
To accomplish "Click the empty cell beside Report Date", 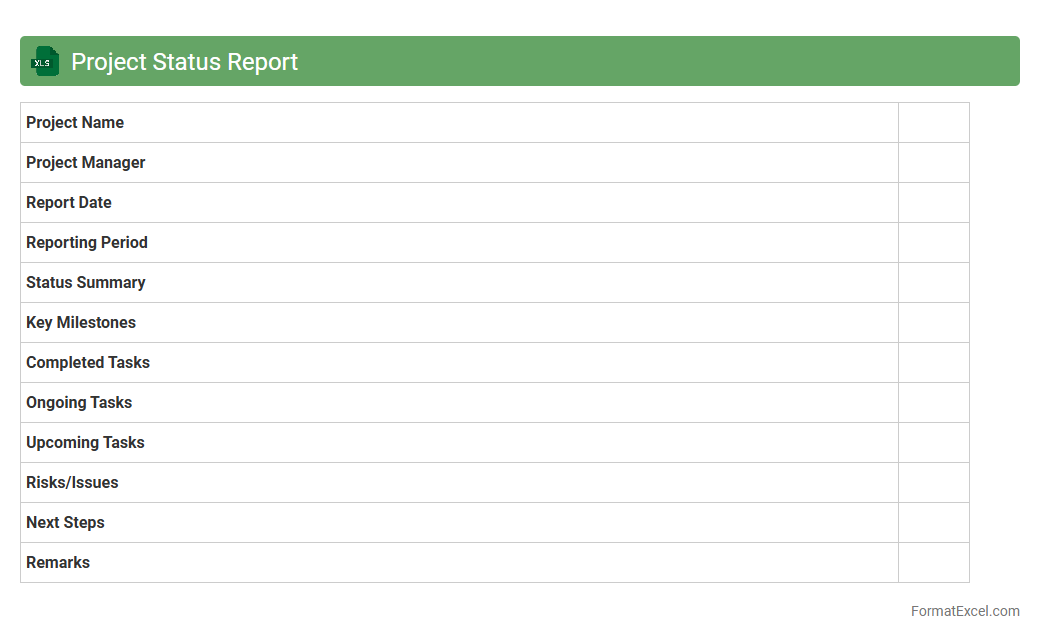I will (933, 203).
